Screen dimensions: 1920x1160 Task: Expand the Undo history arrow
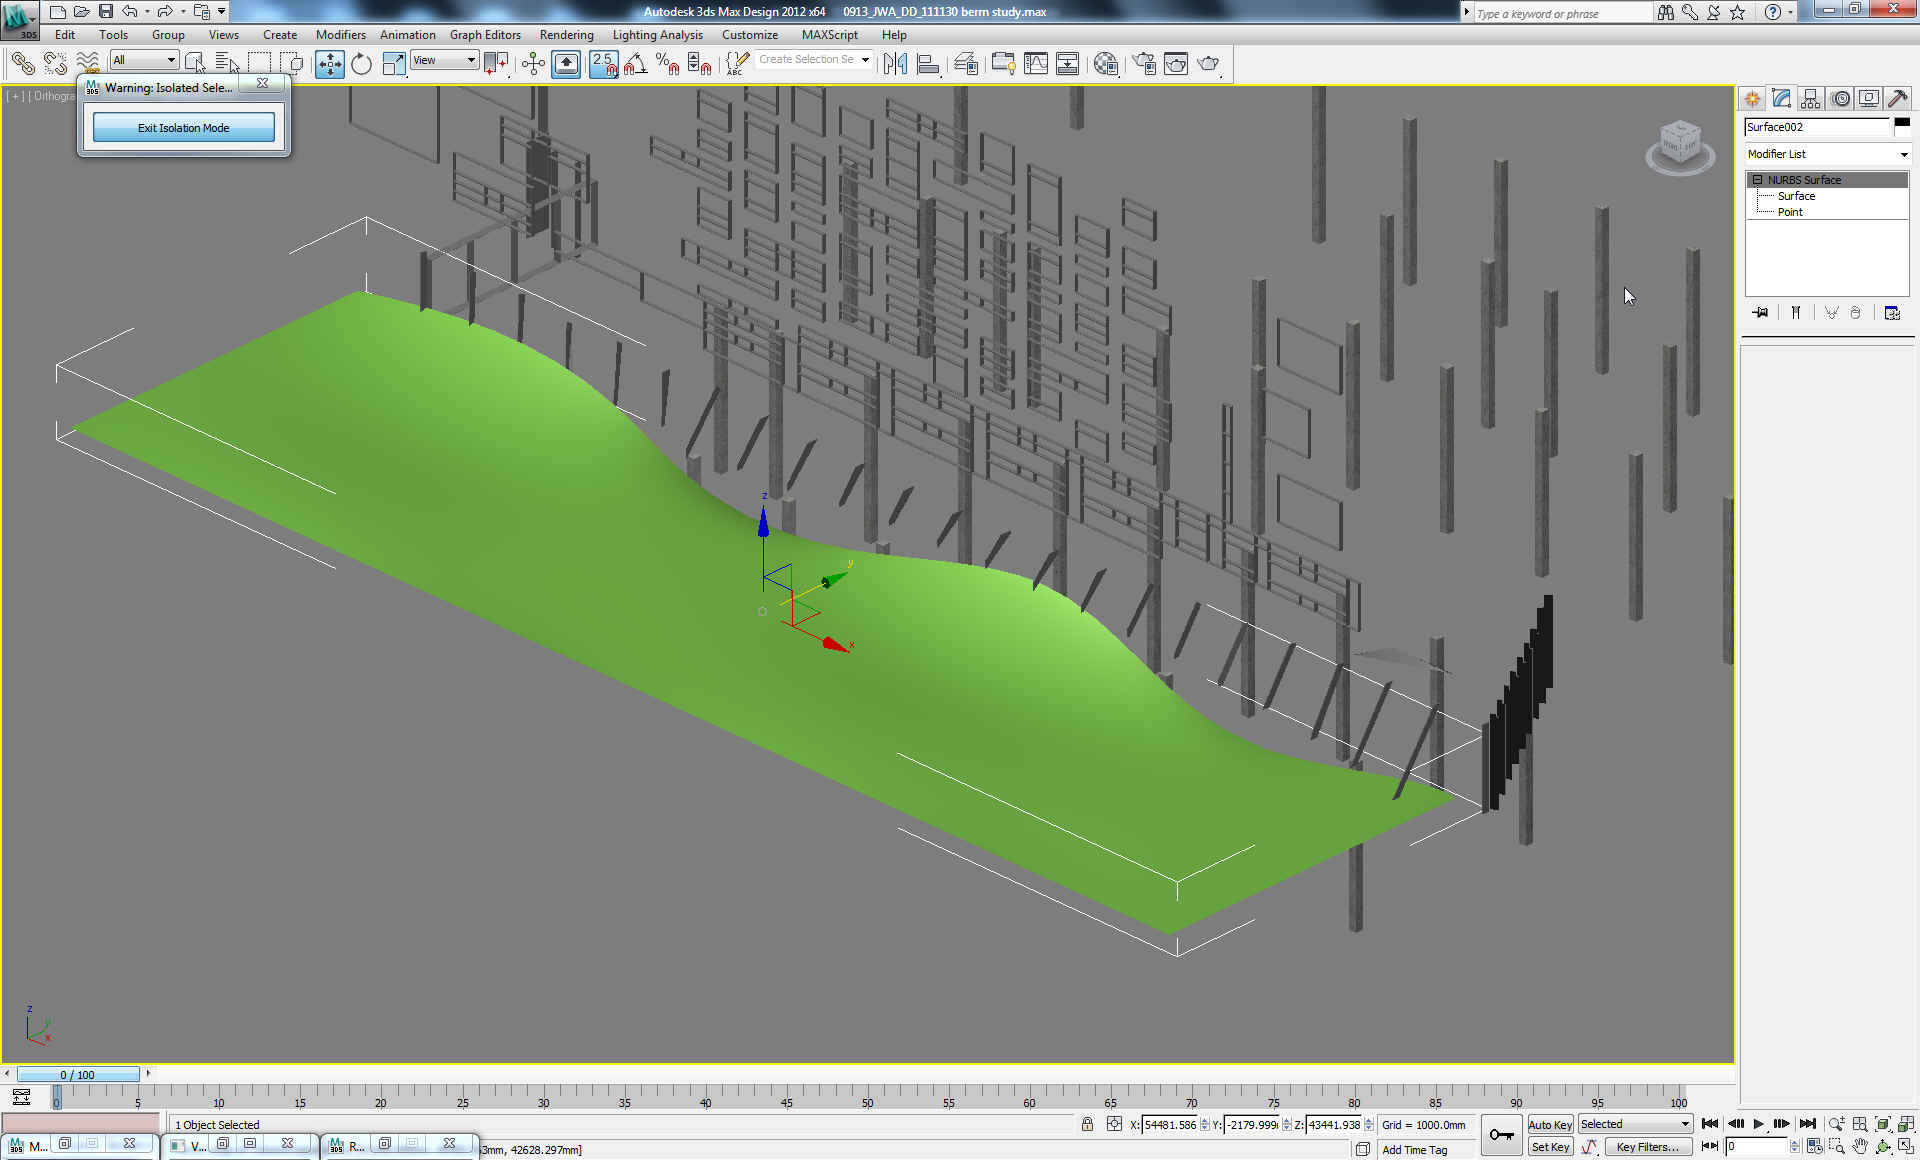pos(147,12)
